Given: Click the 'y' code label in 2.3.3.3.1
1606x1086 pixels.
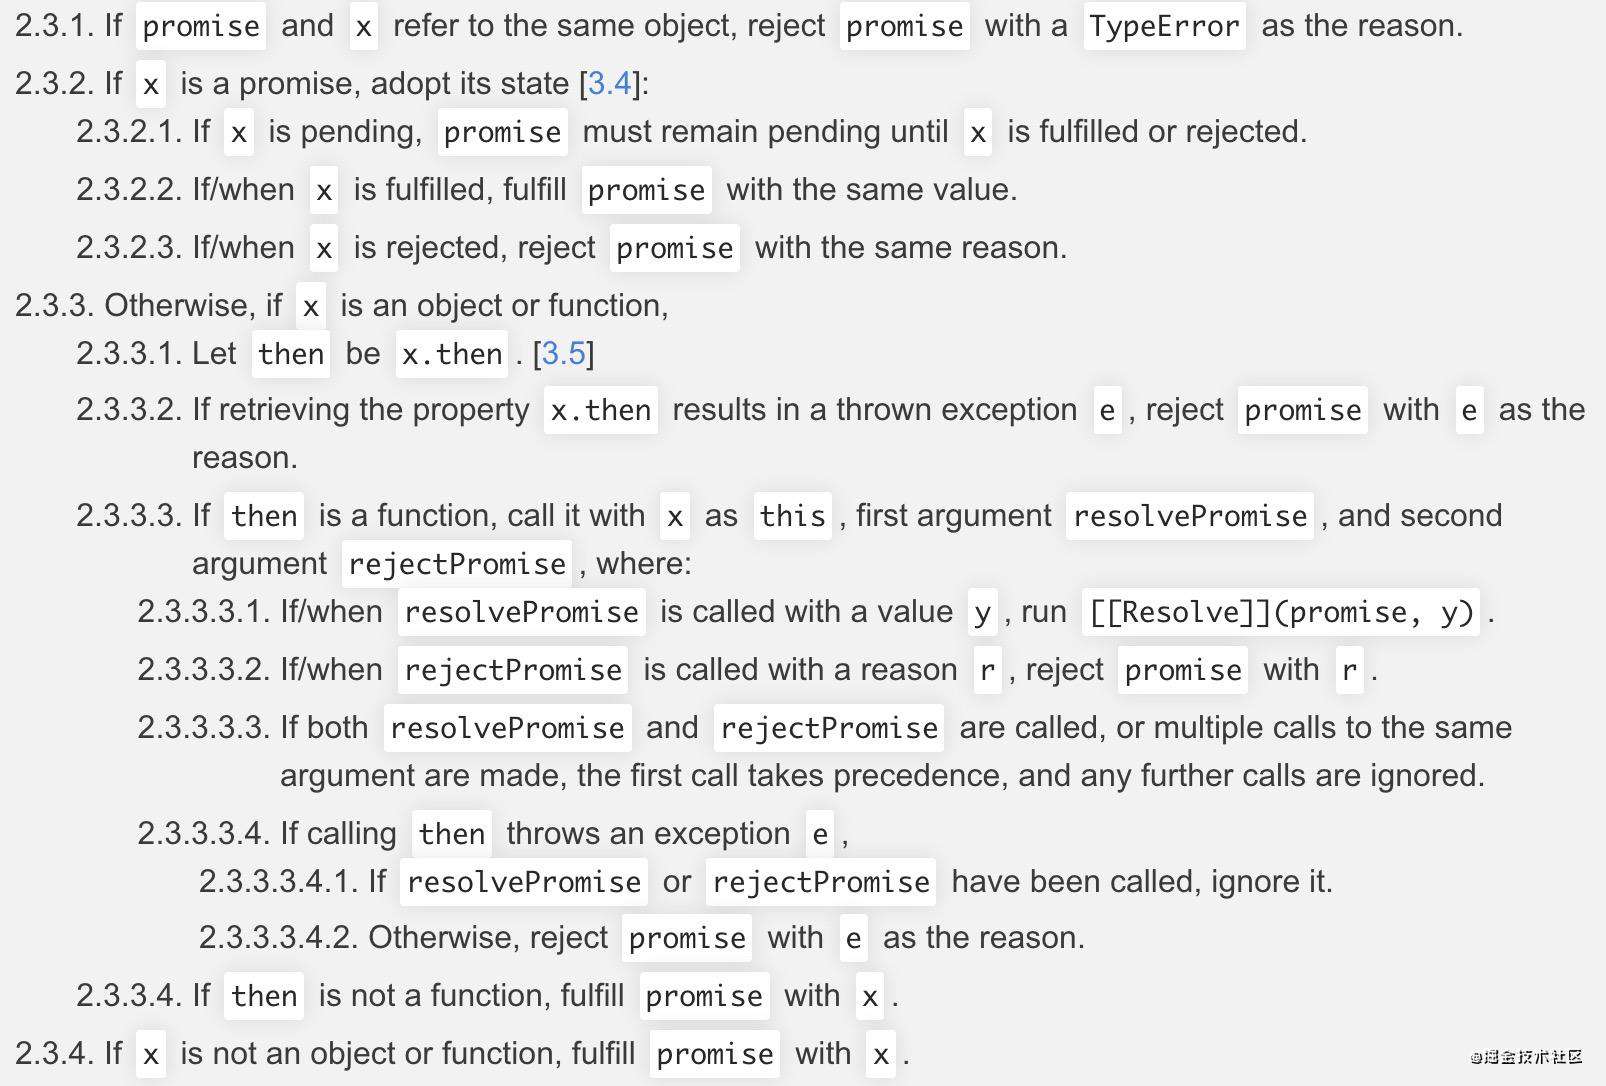Looking at the screenshot, I should coord(982,612).
